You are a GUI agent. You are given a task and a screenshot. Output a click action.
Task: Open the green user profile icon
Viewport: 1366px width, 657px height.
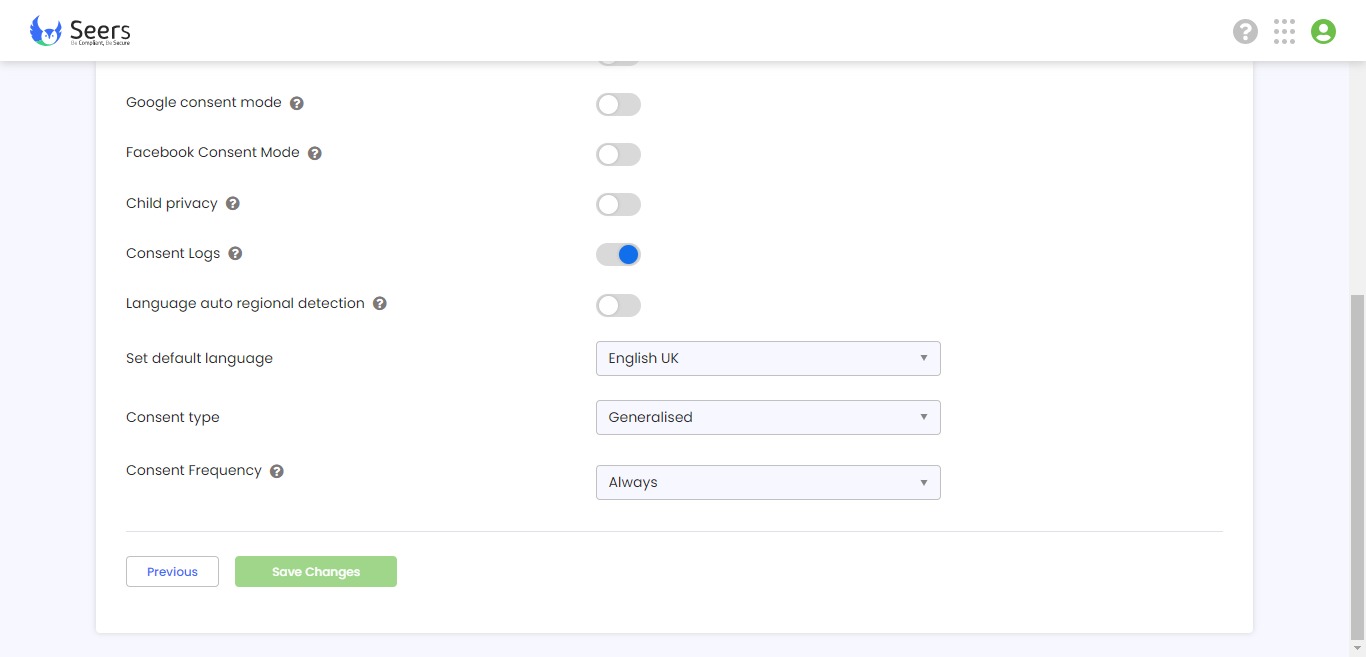pyautogui.click(x=1323, y=32)
